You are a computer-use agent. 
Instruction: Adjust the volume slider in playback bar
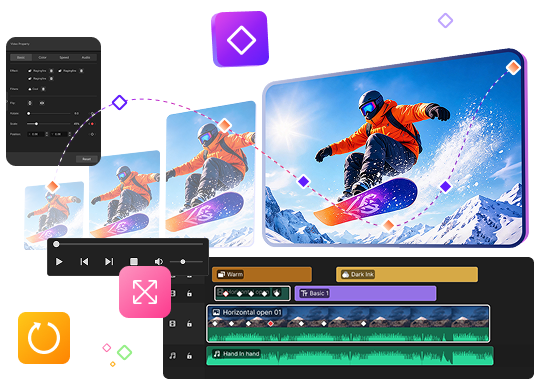click(187, 262)
